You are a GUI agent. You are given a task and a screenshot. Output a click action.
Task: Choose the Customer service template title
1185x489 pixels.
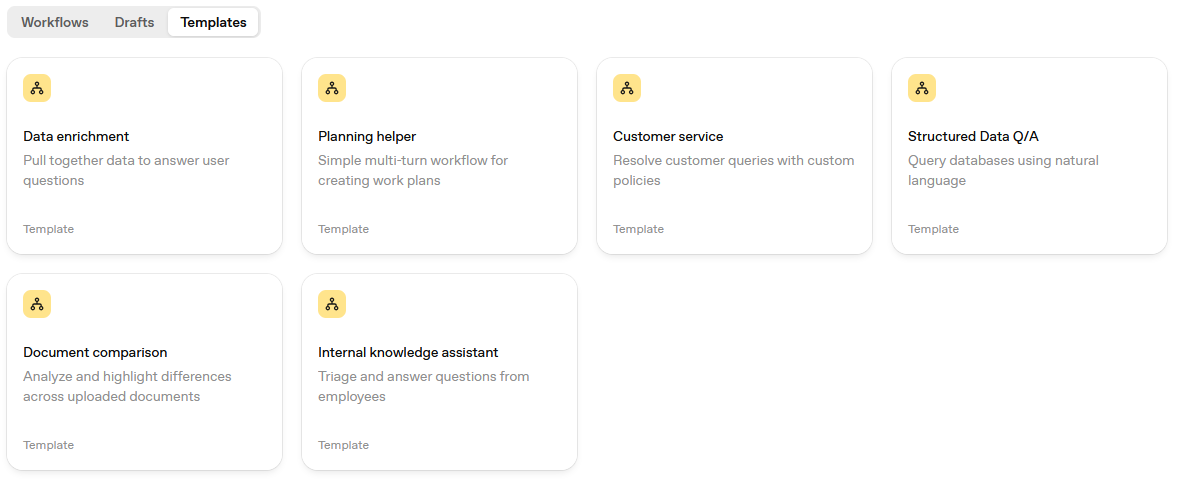click(668, 136)
